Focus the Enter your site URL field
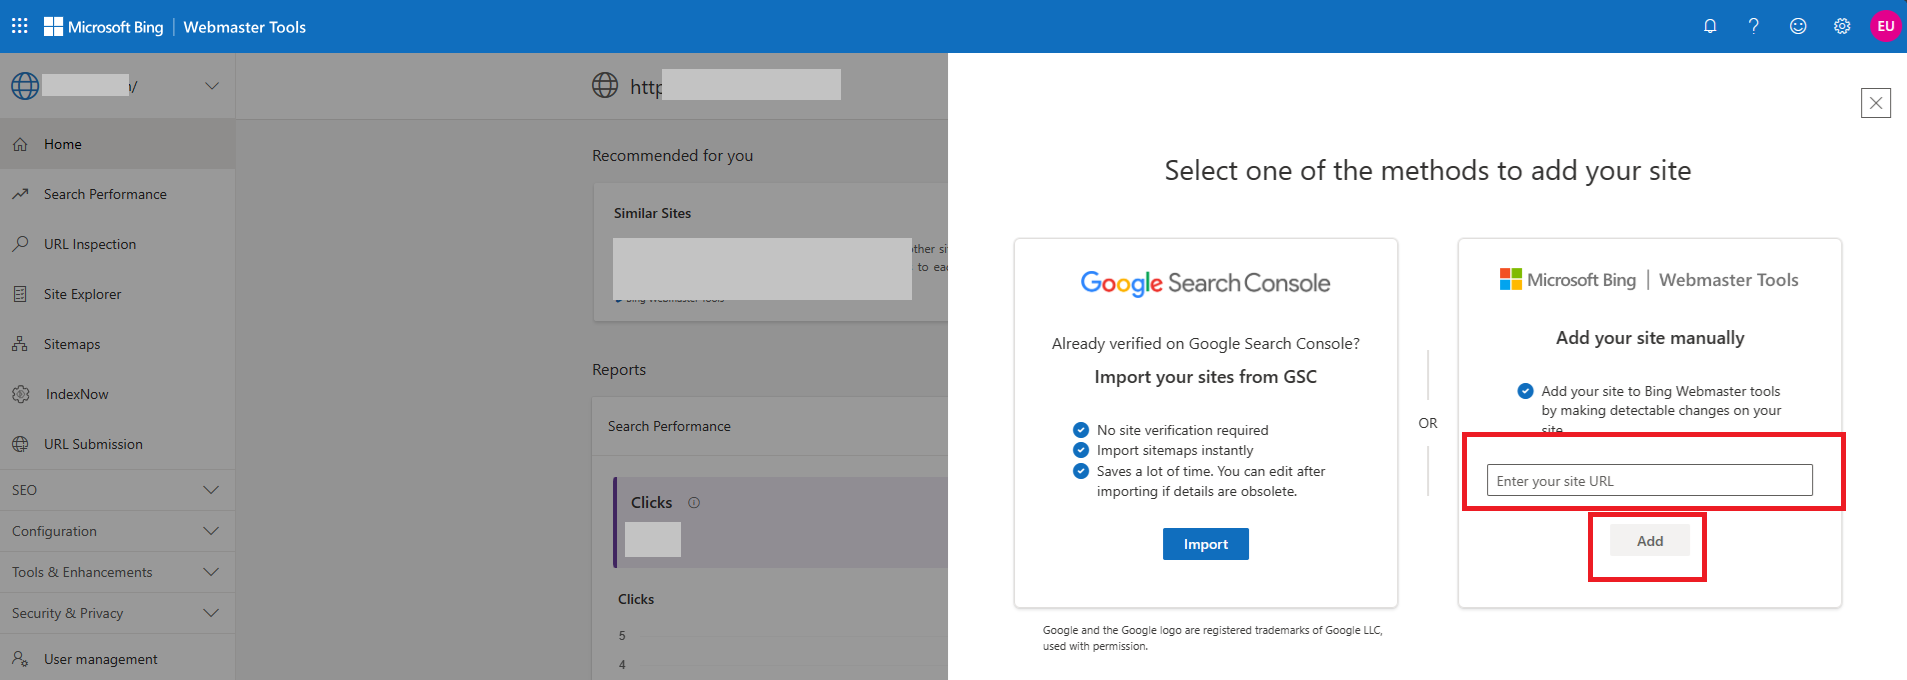 pos(1649,480)
